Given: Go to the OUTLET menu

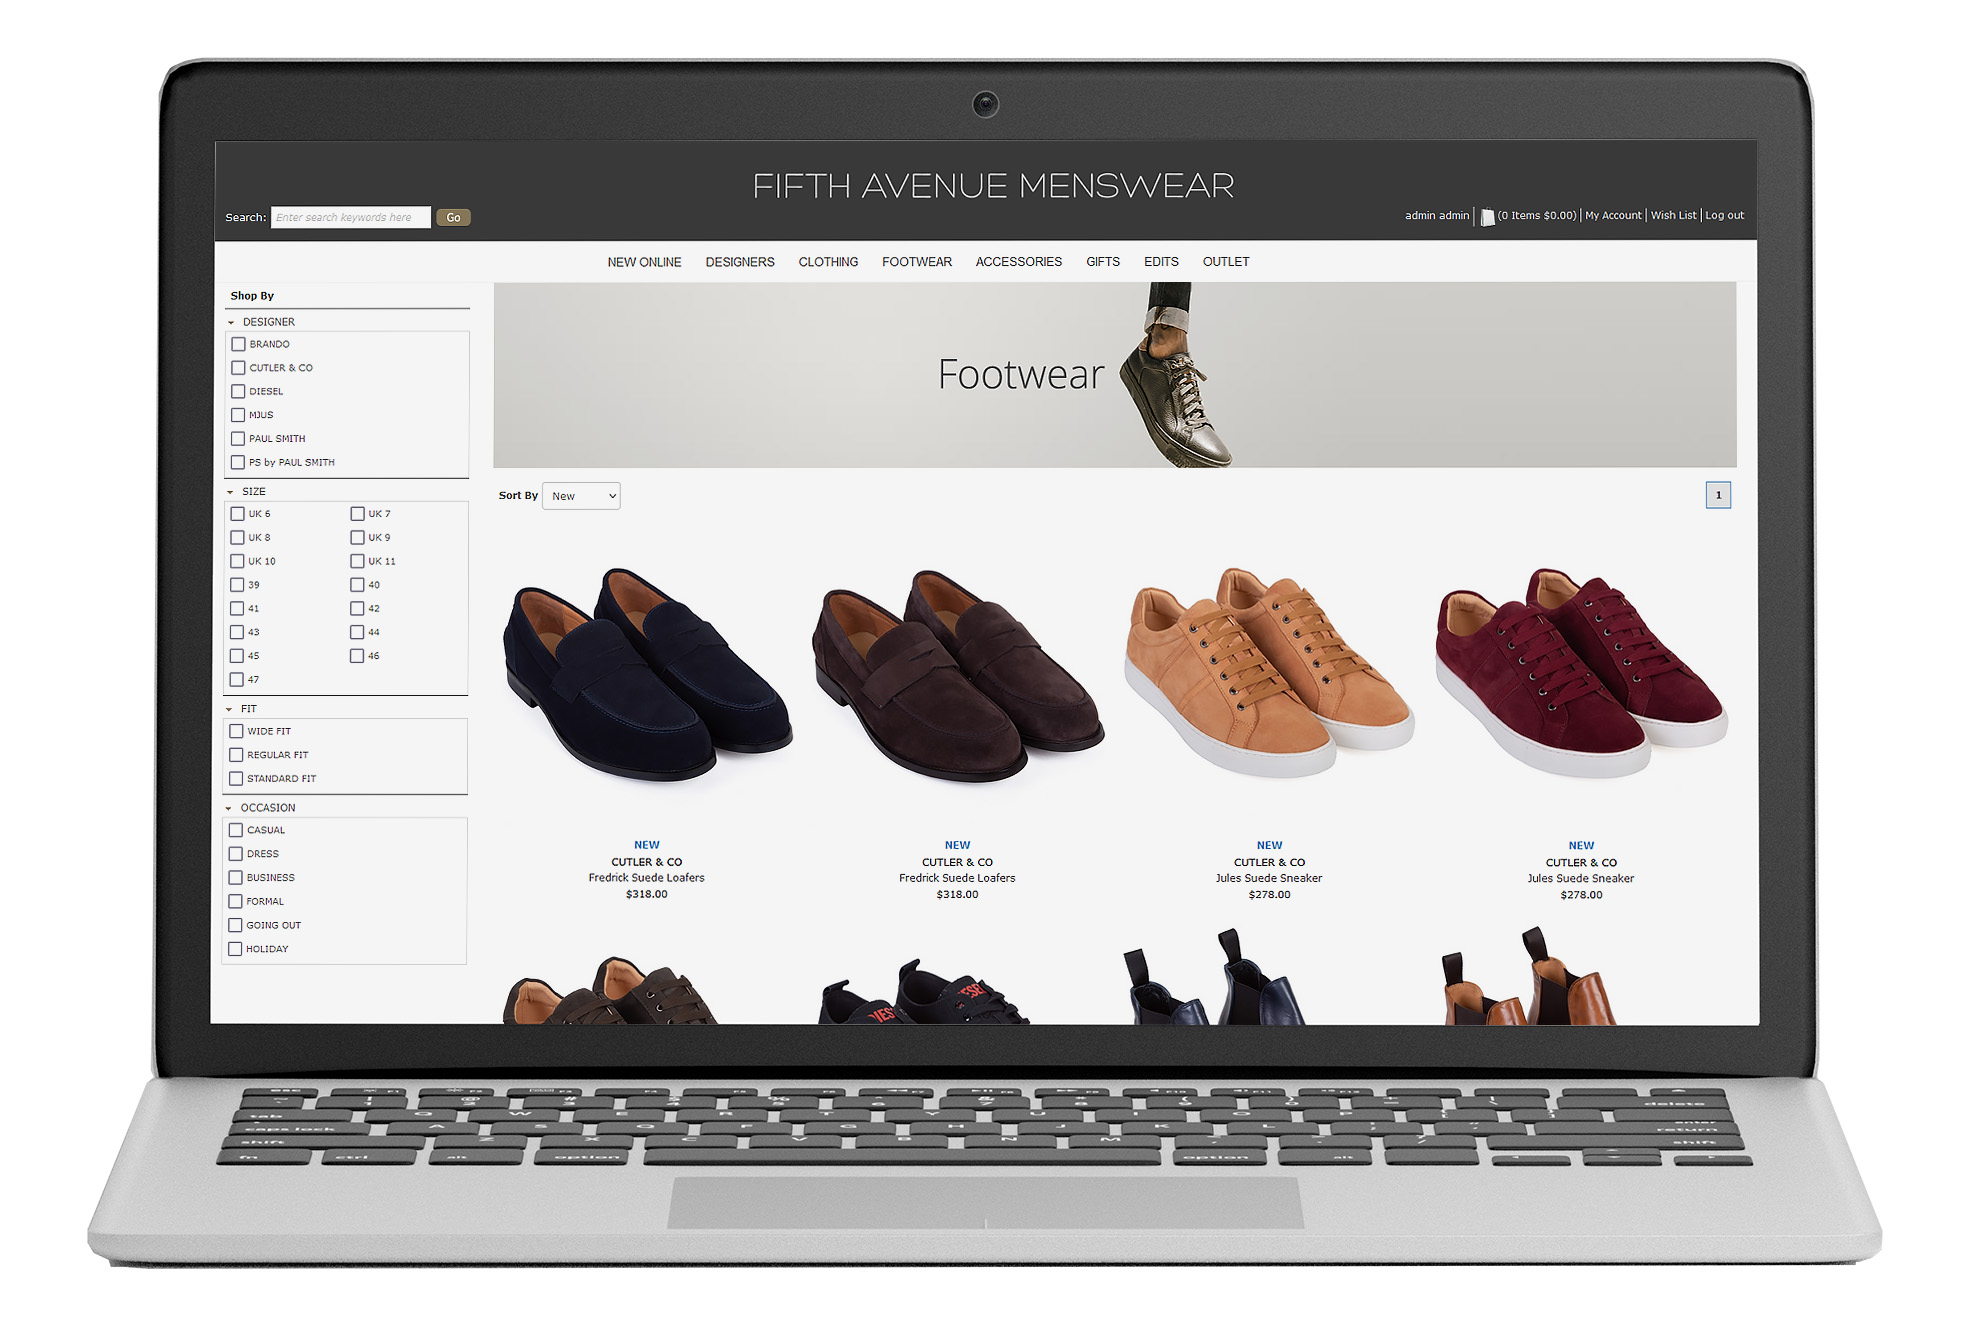Looking at the screenshot, I should coord(1226,262).
